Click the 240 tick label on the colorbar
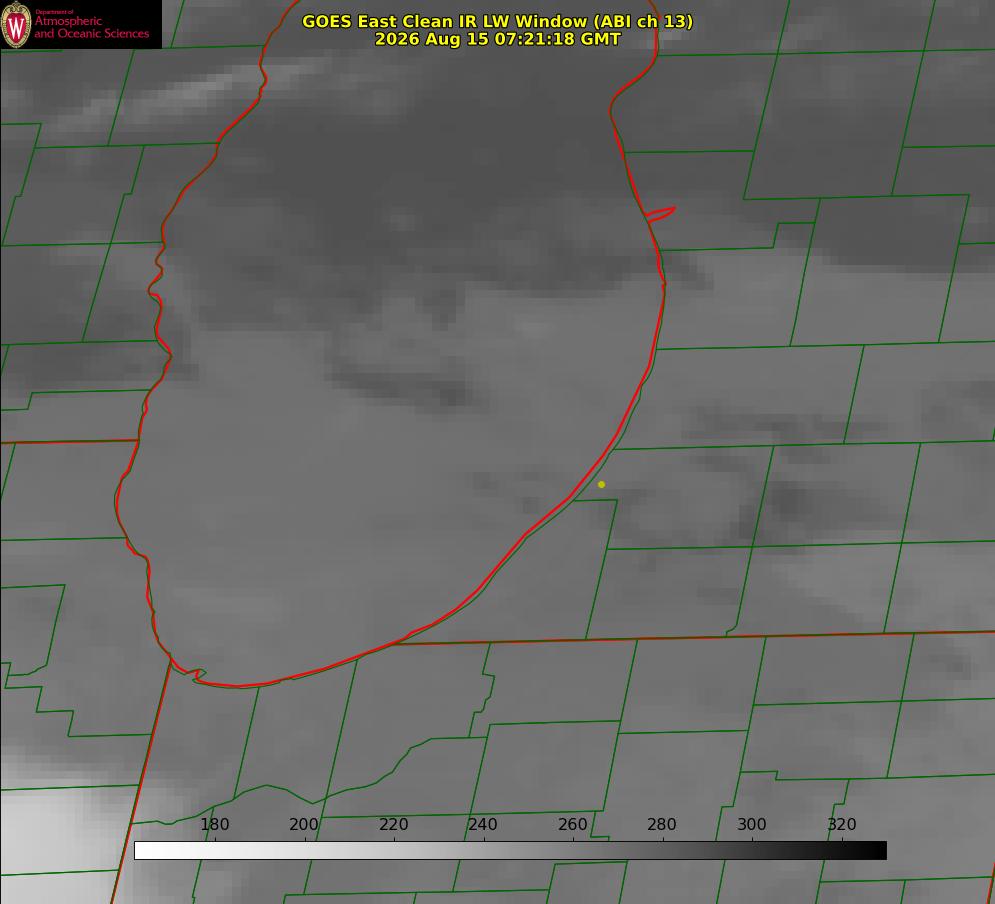This screenshot has height=904, width=995. click(483, 824)
